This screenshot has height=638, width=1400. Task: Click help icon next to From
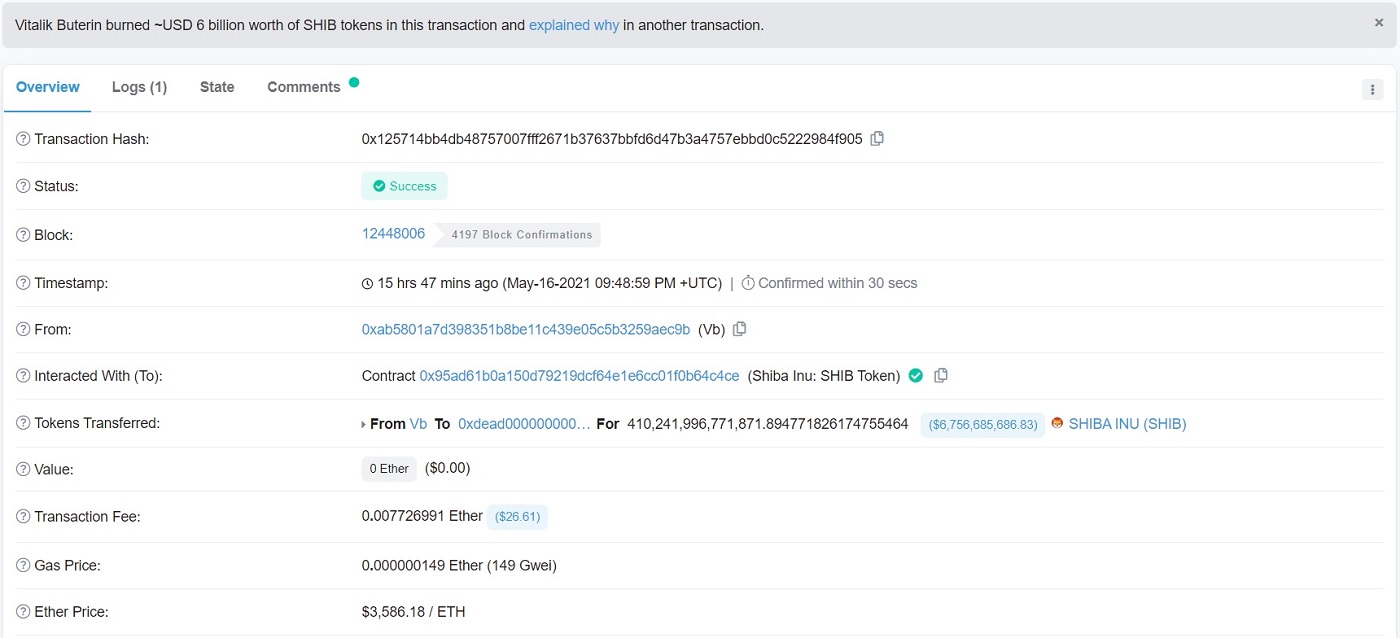tap(23, 329)
